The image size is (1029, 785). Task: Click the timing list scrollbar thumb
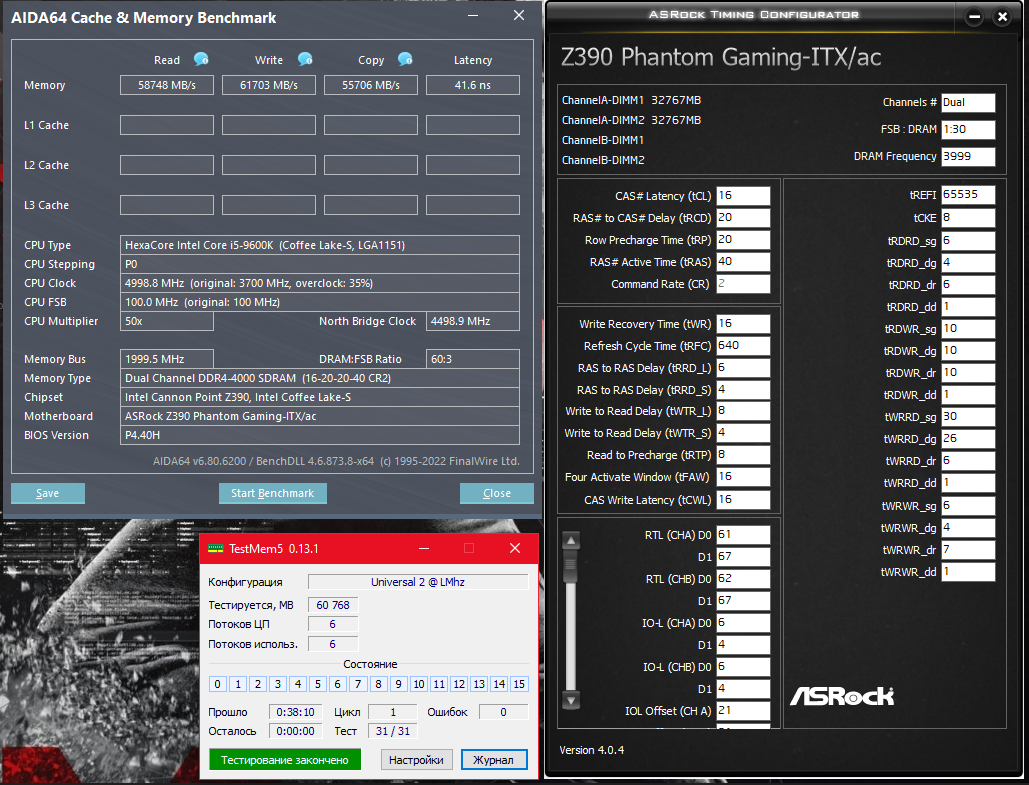pyautogui.click(x=571, y=567)
